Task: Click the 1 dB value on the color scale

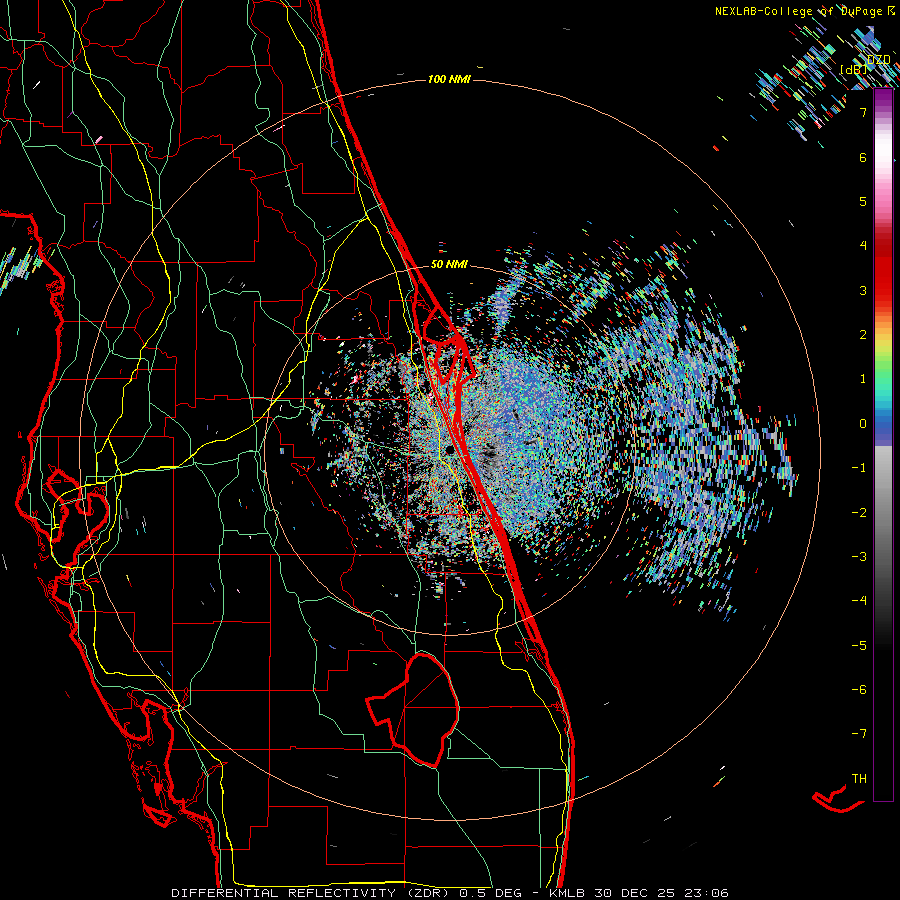Action: pyautogui.click(x=863, y=379)
